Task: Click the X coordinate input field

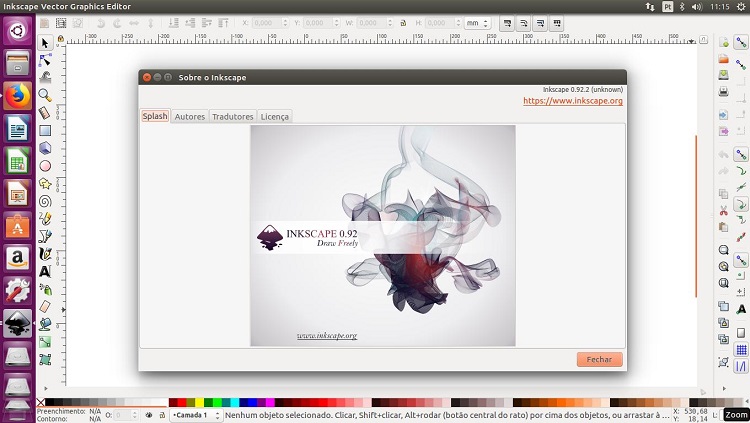Action: coord(266,23)
